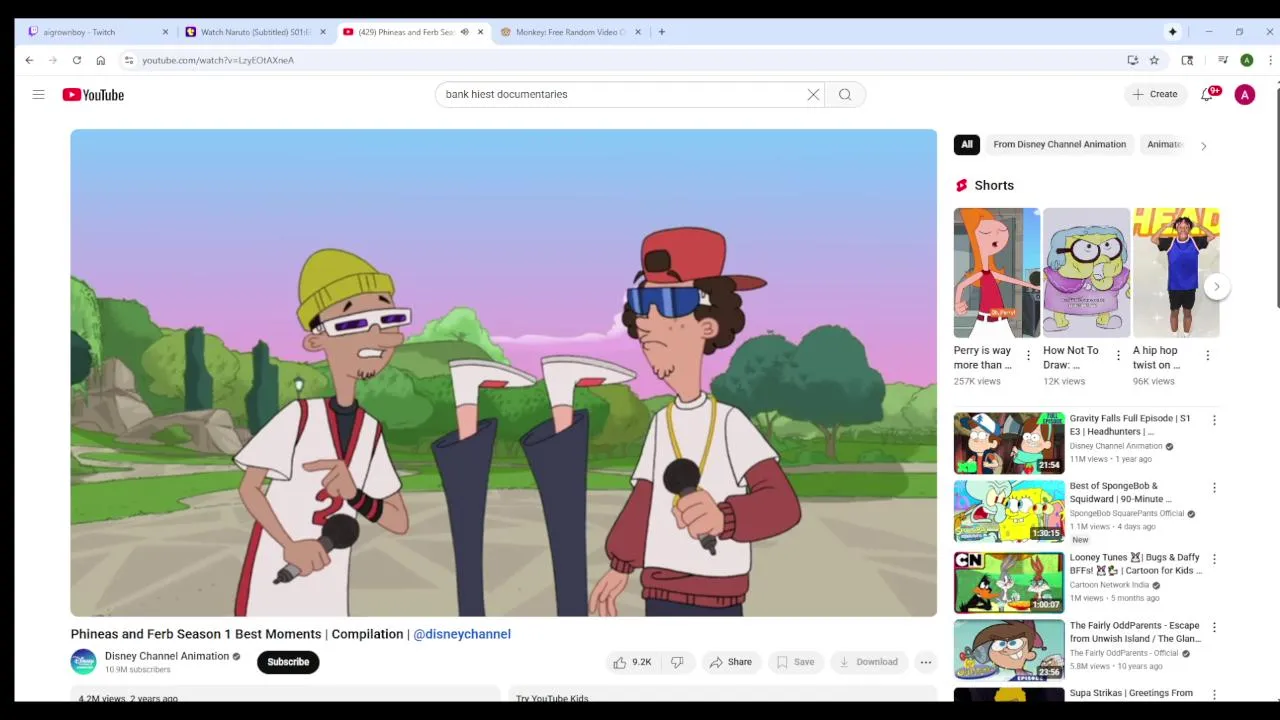The width and height of the screenshot is (1280, 720).
Task: Open options for 'A hip hop twist' short
Action: coord(1207,355)
